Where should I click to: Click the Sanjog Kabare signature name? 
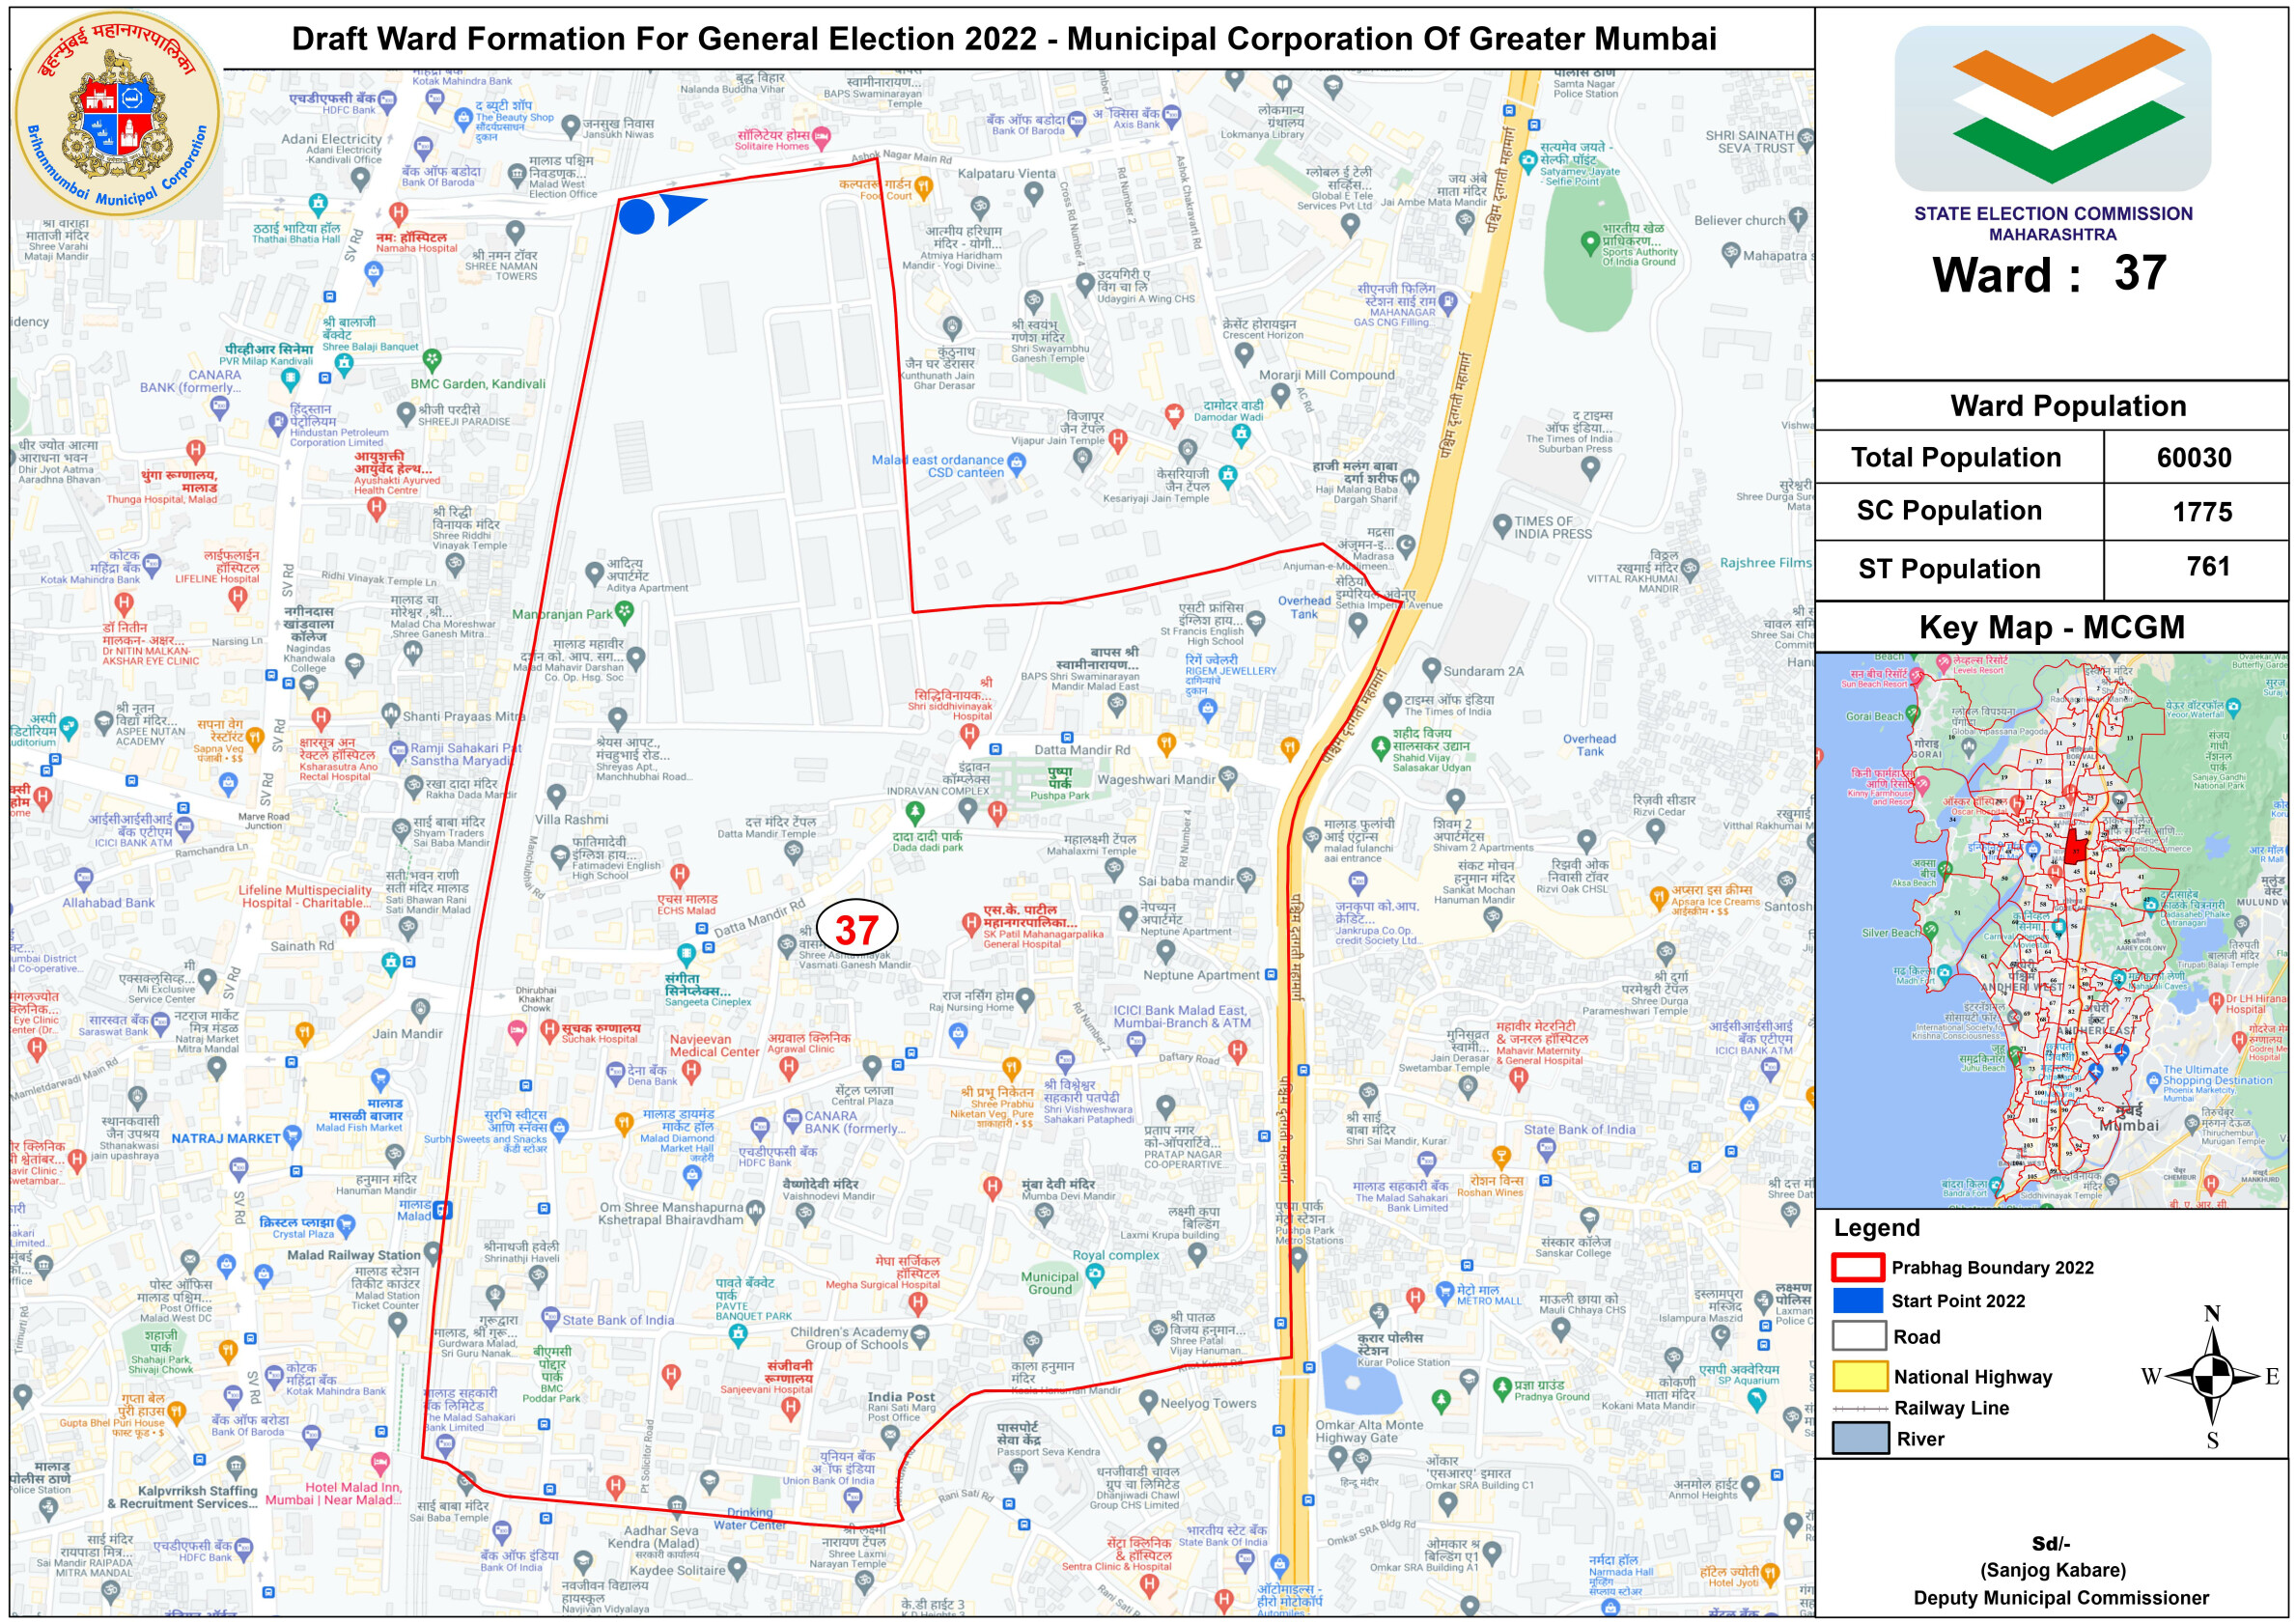click(x=2052, y=1569)
